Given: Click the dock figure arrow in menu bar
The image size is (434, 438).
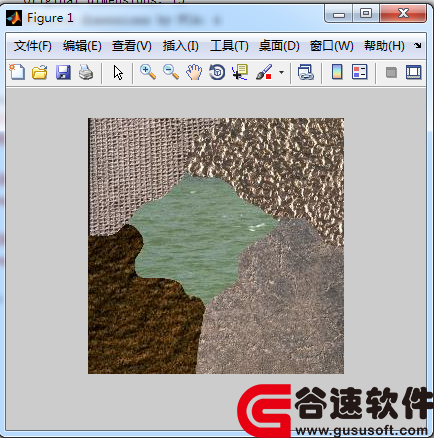Looking at the screenshot, I should pyautogui.click(x=418, y=45).
